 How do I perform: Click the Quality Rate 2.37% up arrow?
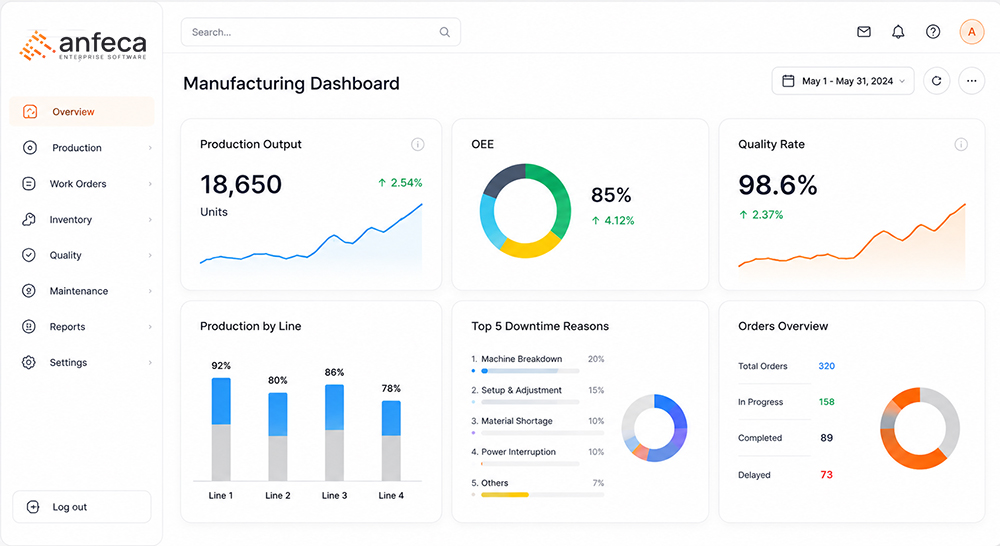tap(743, 215)
